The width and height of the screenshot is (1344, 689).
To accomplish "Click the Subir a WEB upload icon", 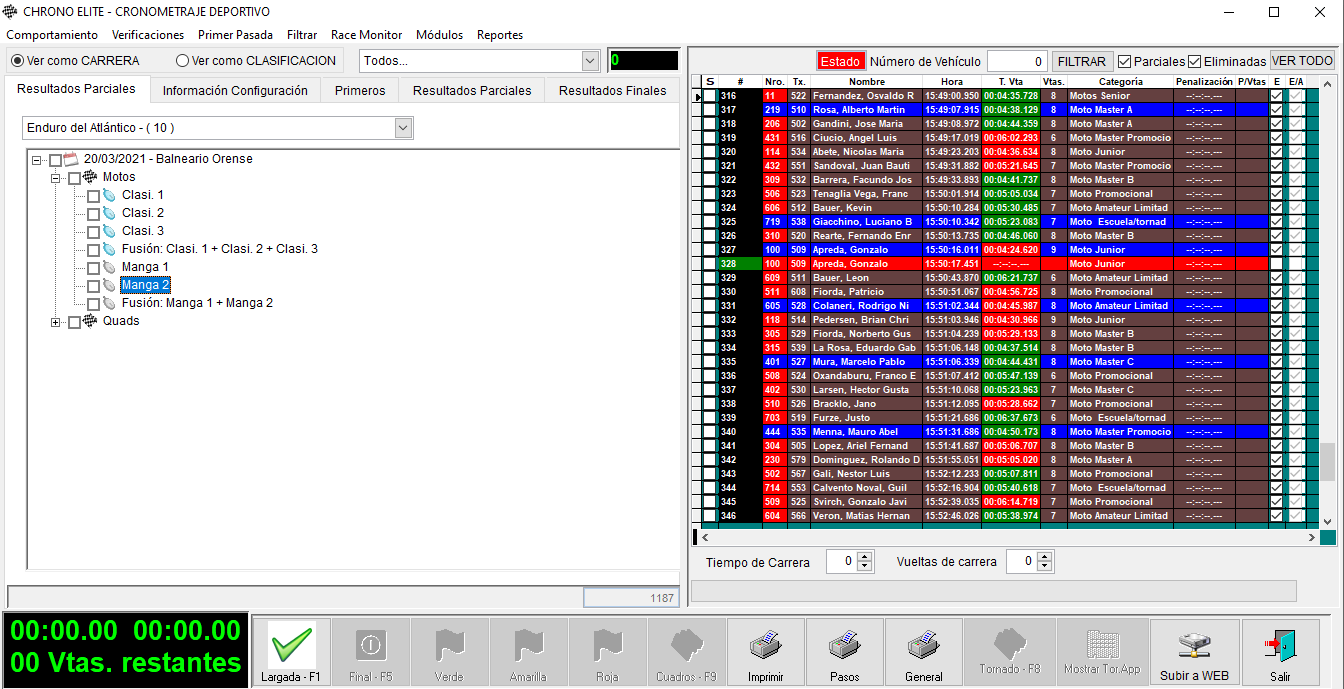I will point(1194,646).
